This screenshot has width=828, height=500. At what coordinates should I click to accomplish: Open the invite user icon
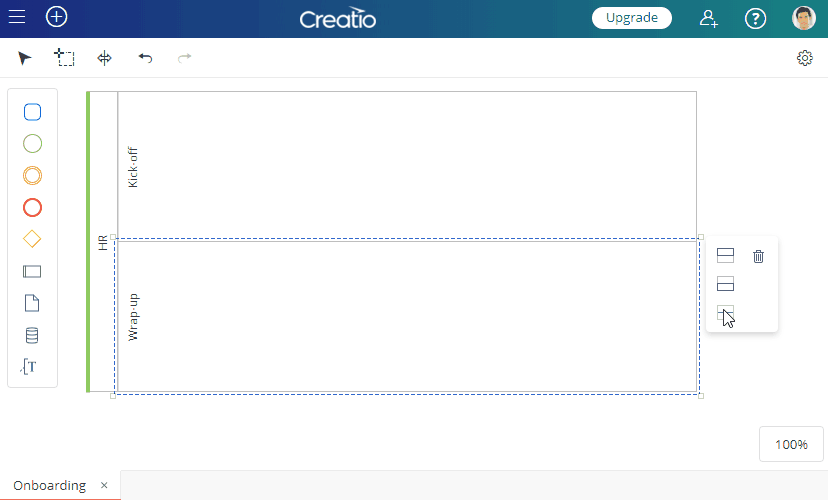tap(709, 18)
